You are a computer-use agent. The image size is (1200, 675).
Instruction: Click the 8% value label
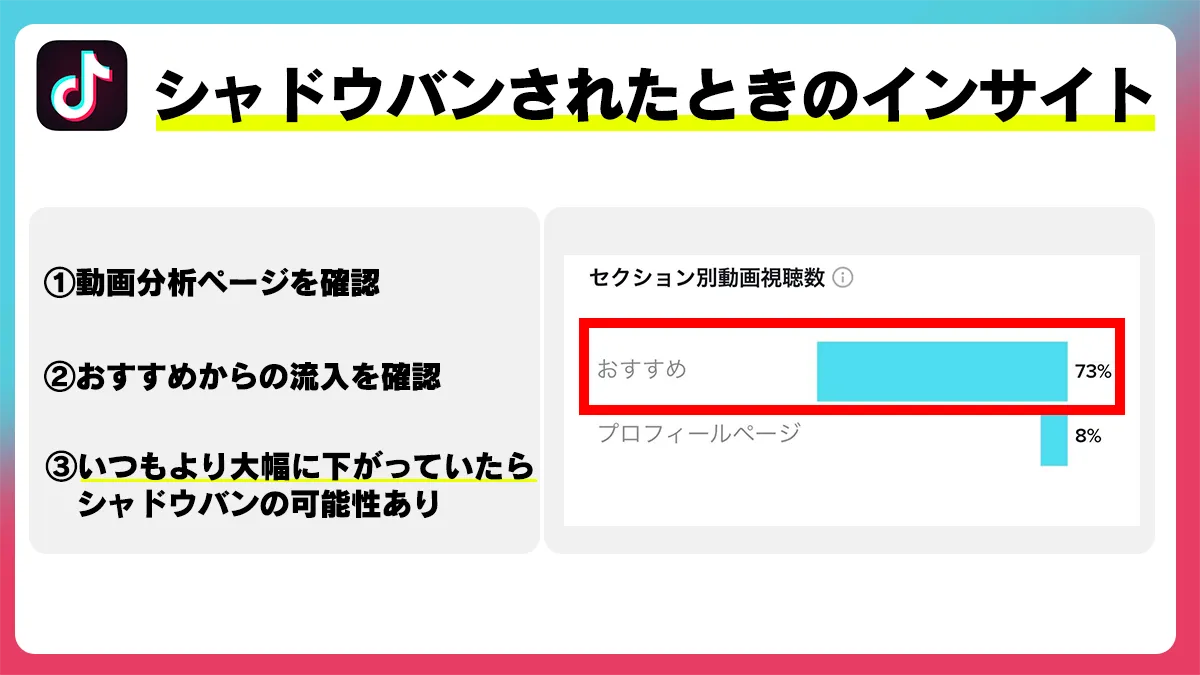point(1088,436)
